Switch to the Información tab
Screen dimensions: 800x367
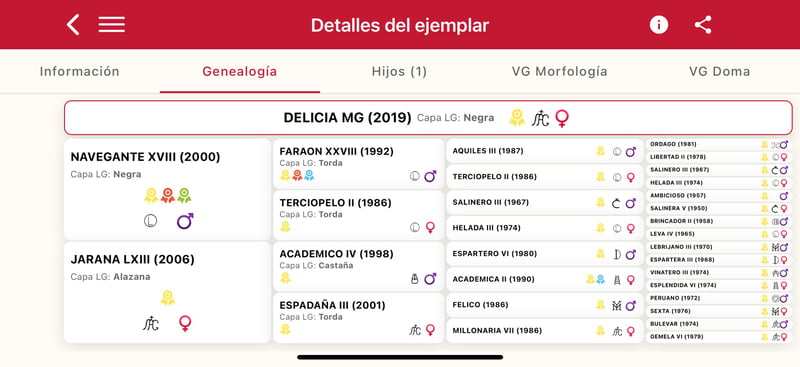(80, 71)
